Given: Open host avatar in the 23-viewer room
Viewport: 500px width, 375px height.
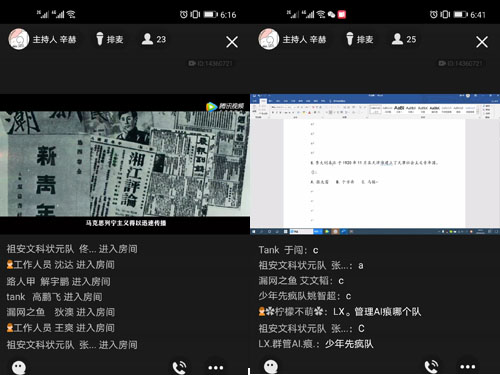Looking at the screenshot, I should tap(19, 39).
